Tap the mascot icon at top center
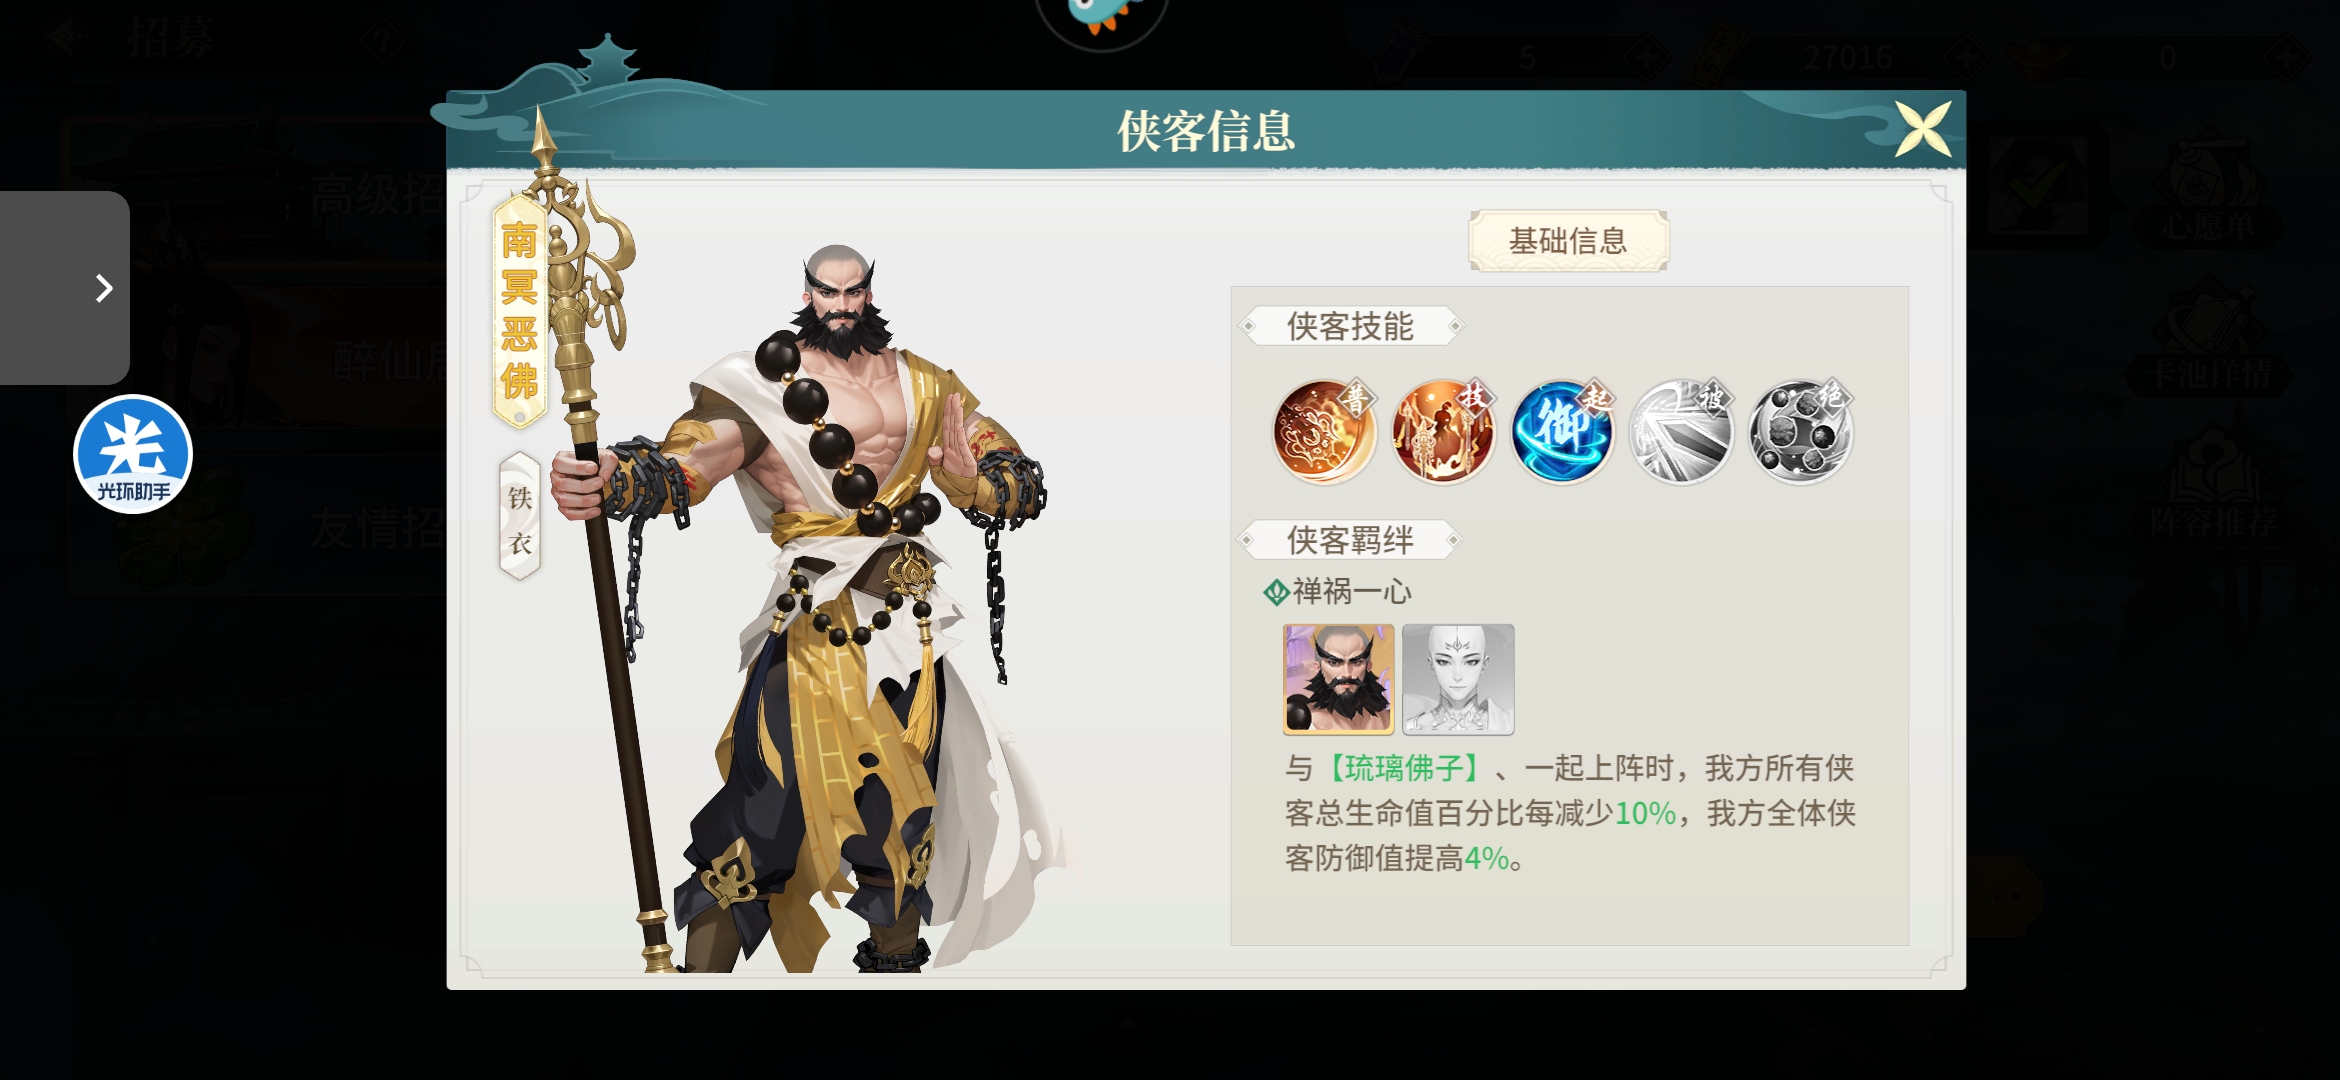 tap(1102, 18)
